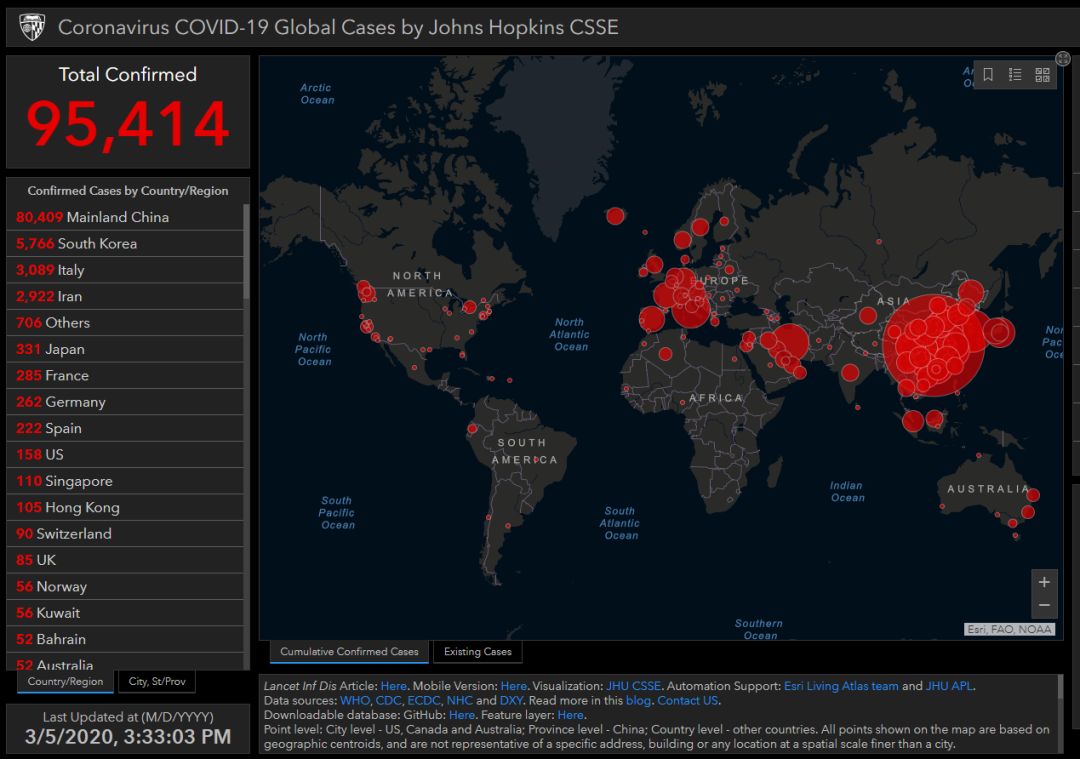The image size is (1080, 759).
Task: Select the South Korea row
Action: point(125,243)
